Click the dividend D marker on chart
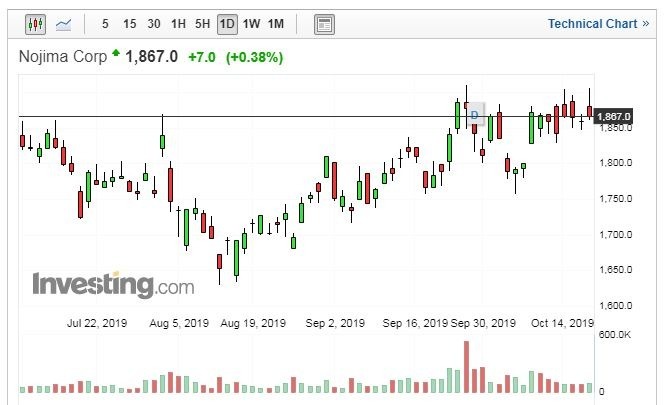 (475, 115)
